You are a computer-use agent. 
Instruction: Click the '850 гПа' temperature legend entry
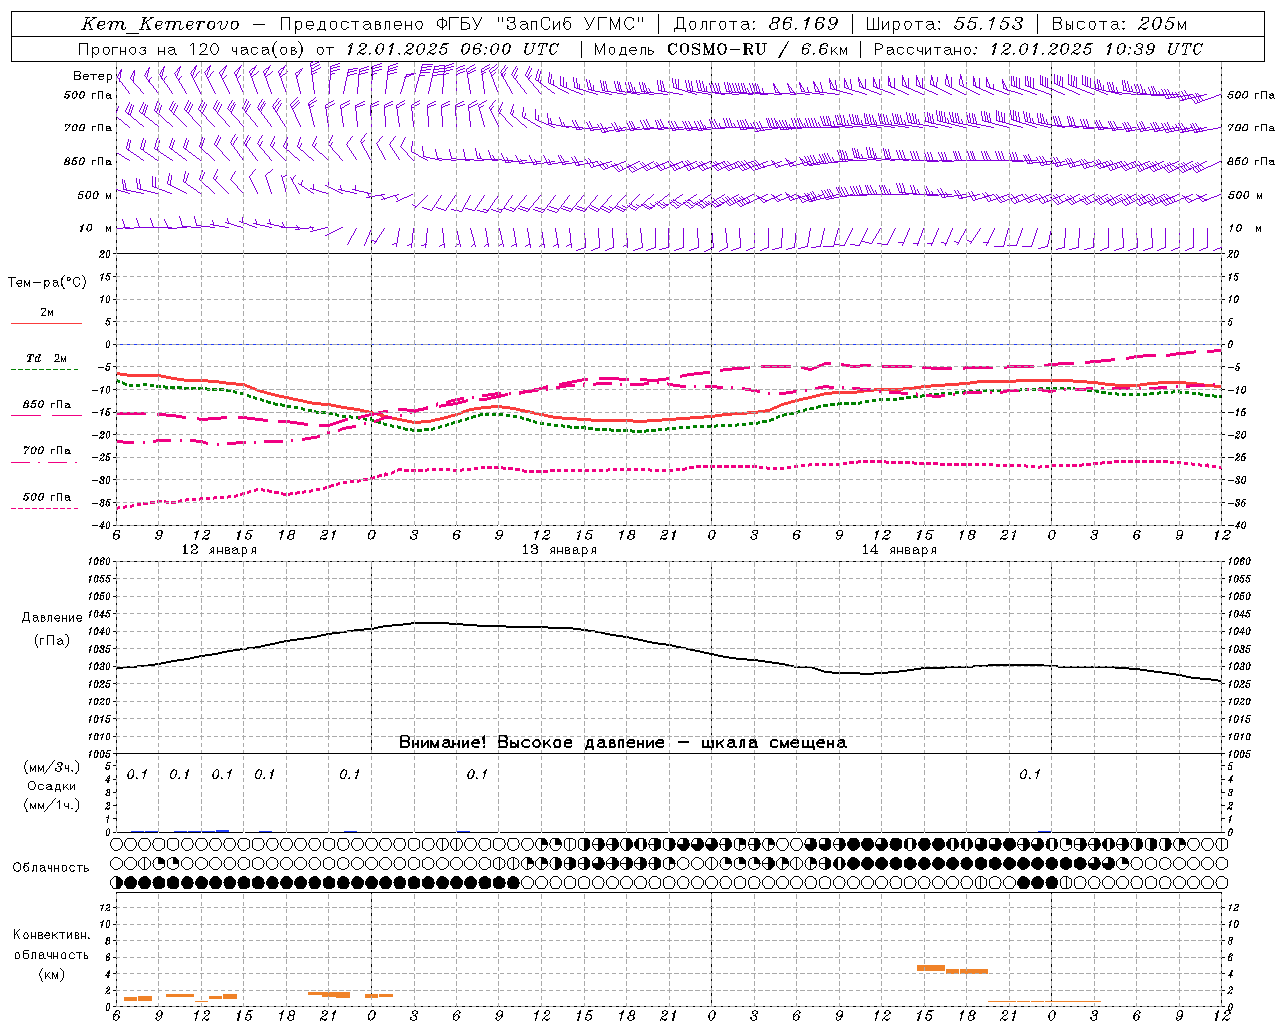click(47, 405)
